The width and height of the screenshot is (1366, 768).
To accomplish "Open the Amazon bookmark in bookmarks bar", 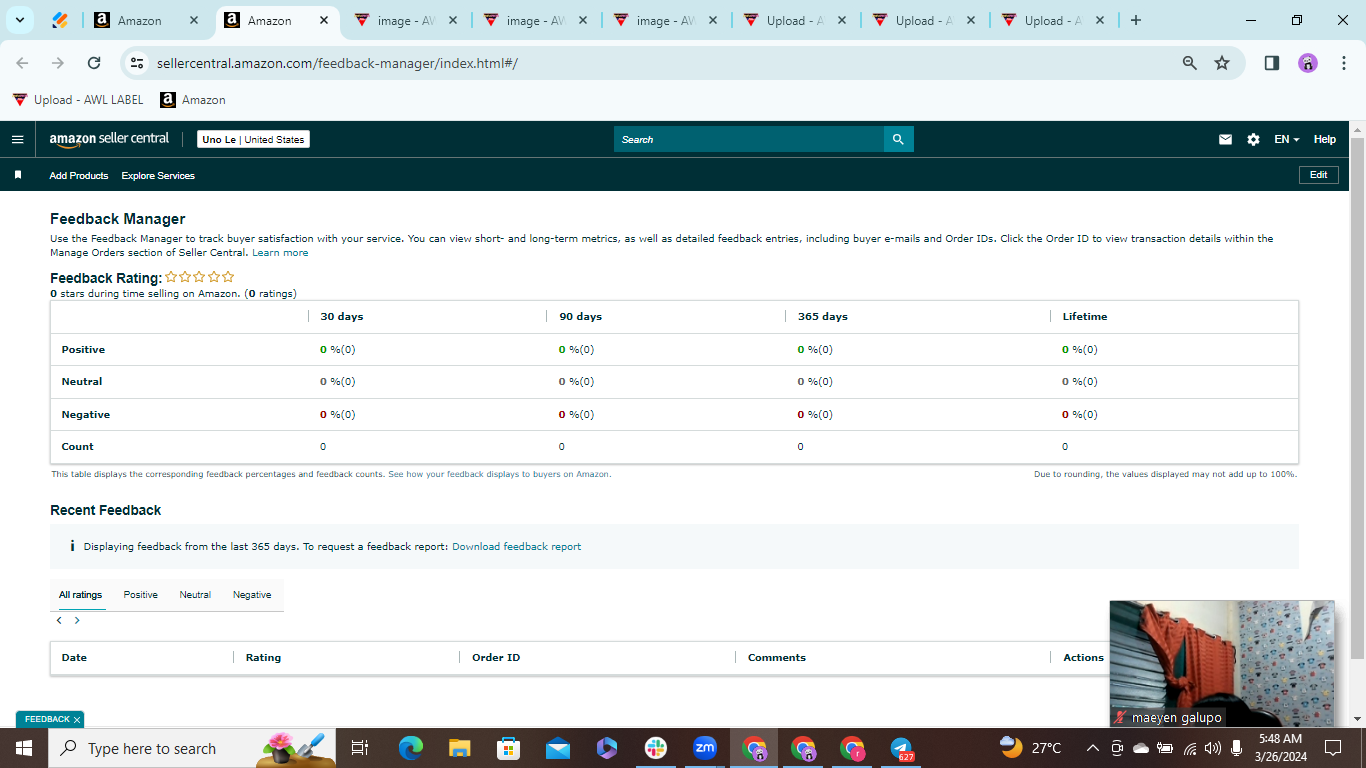I will pos(193,100).
